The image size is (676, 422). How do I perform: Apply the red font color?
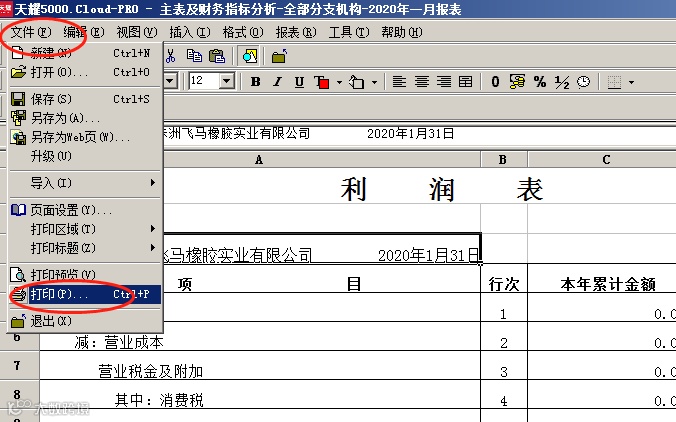tap(322, 82)
